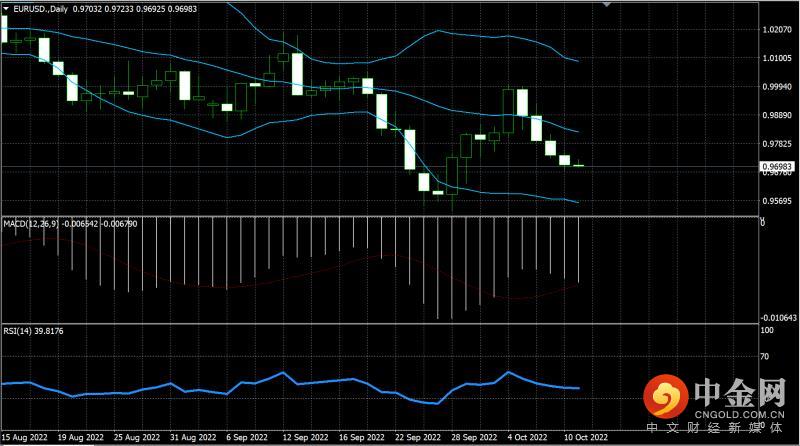Click price level 0.98890 on the axis
This screenshot has height=446, width=800.
777,115
